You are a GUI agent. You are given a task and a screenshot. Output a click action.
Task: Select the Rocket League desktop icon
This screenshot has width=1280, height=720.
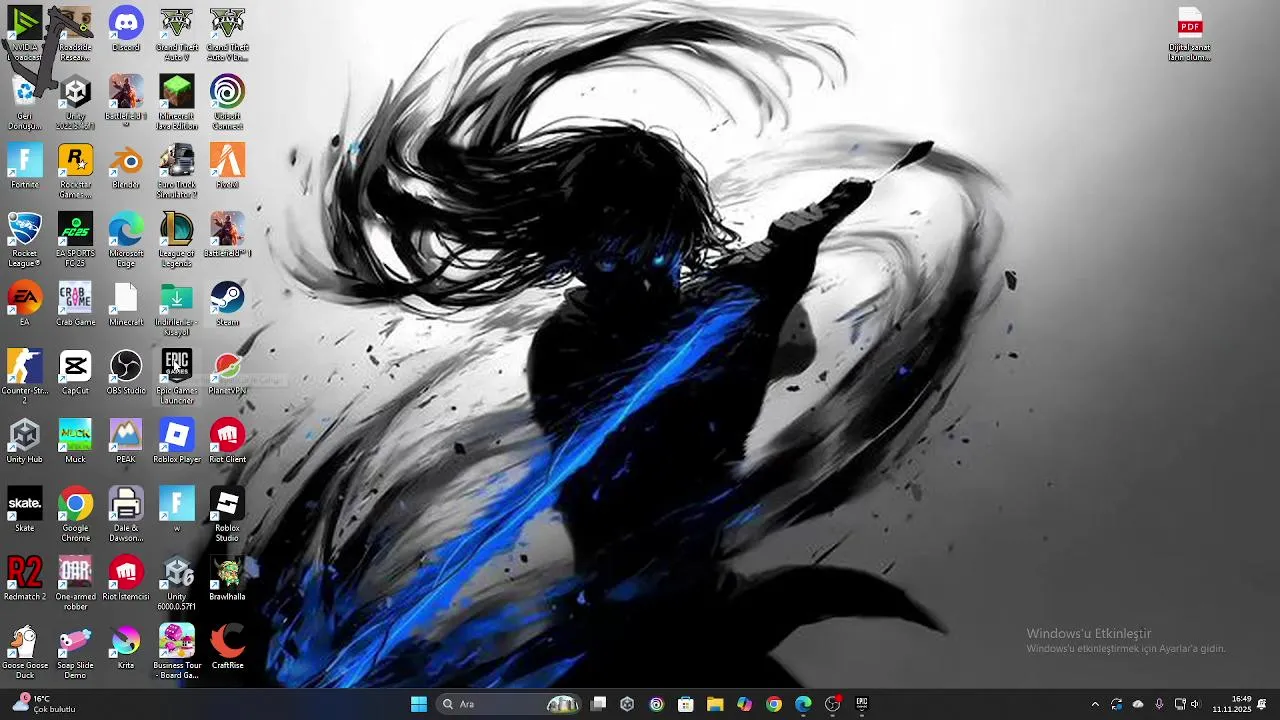click(x=25, y=240)
